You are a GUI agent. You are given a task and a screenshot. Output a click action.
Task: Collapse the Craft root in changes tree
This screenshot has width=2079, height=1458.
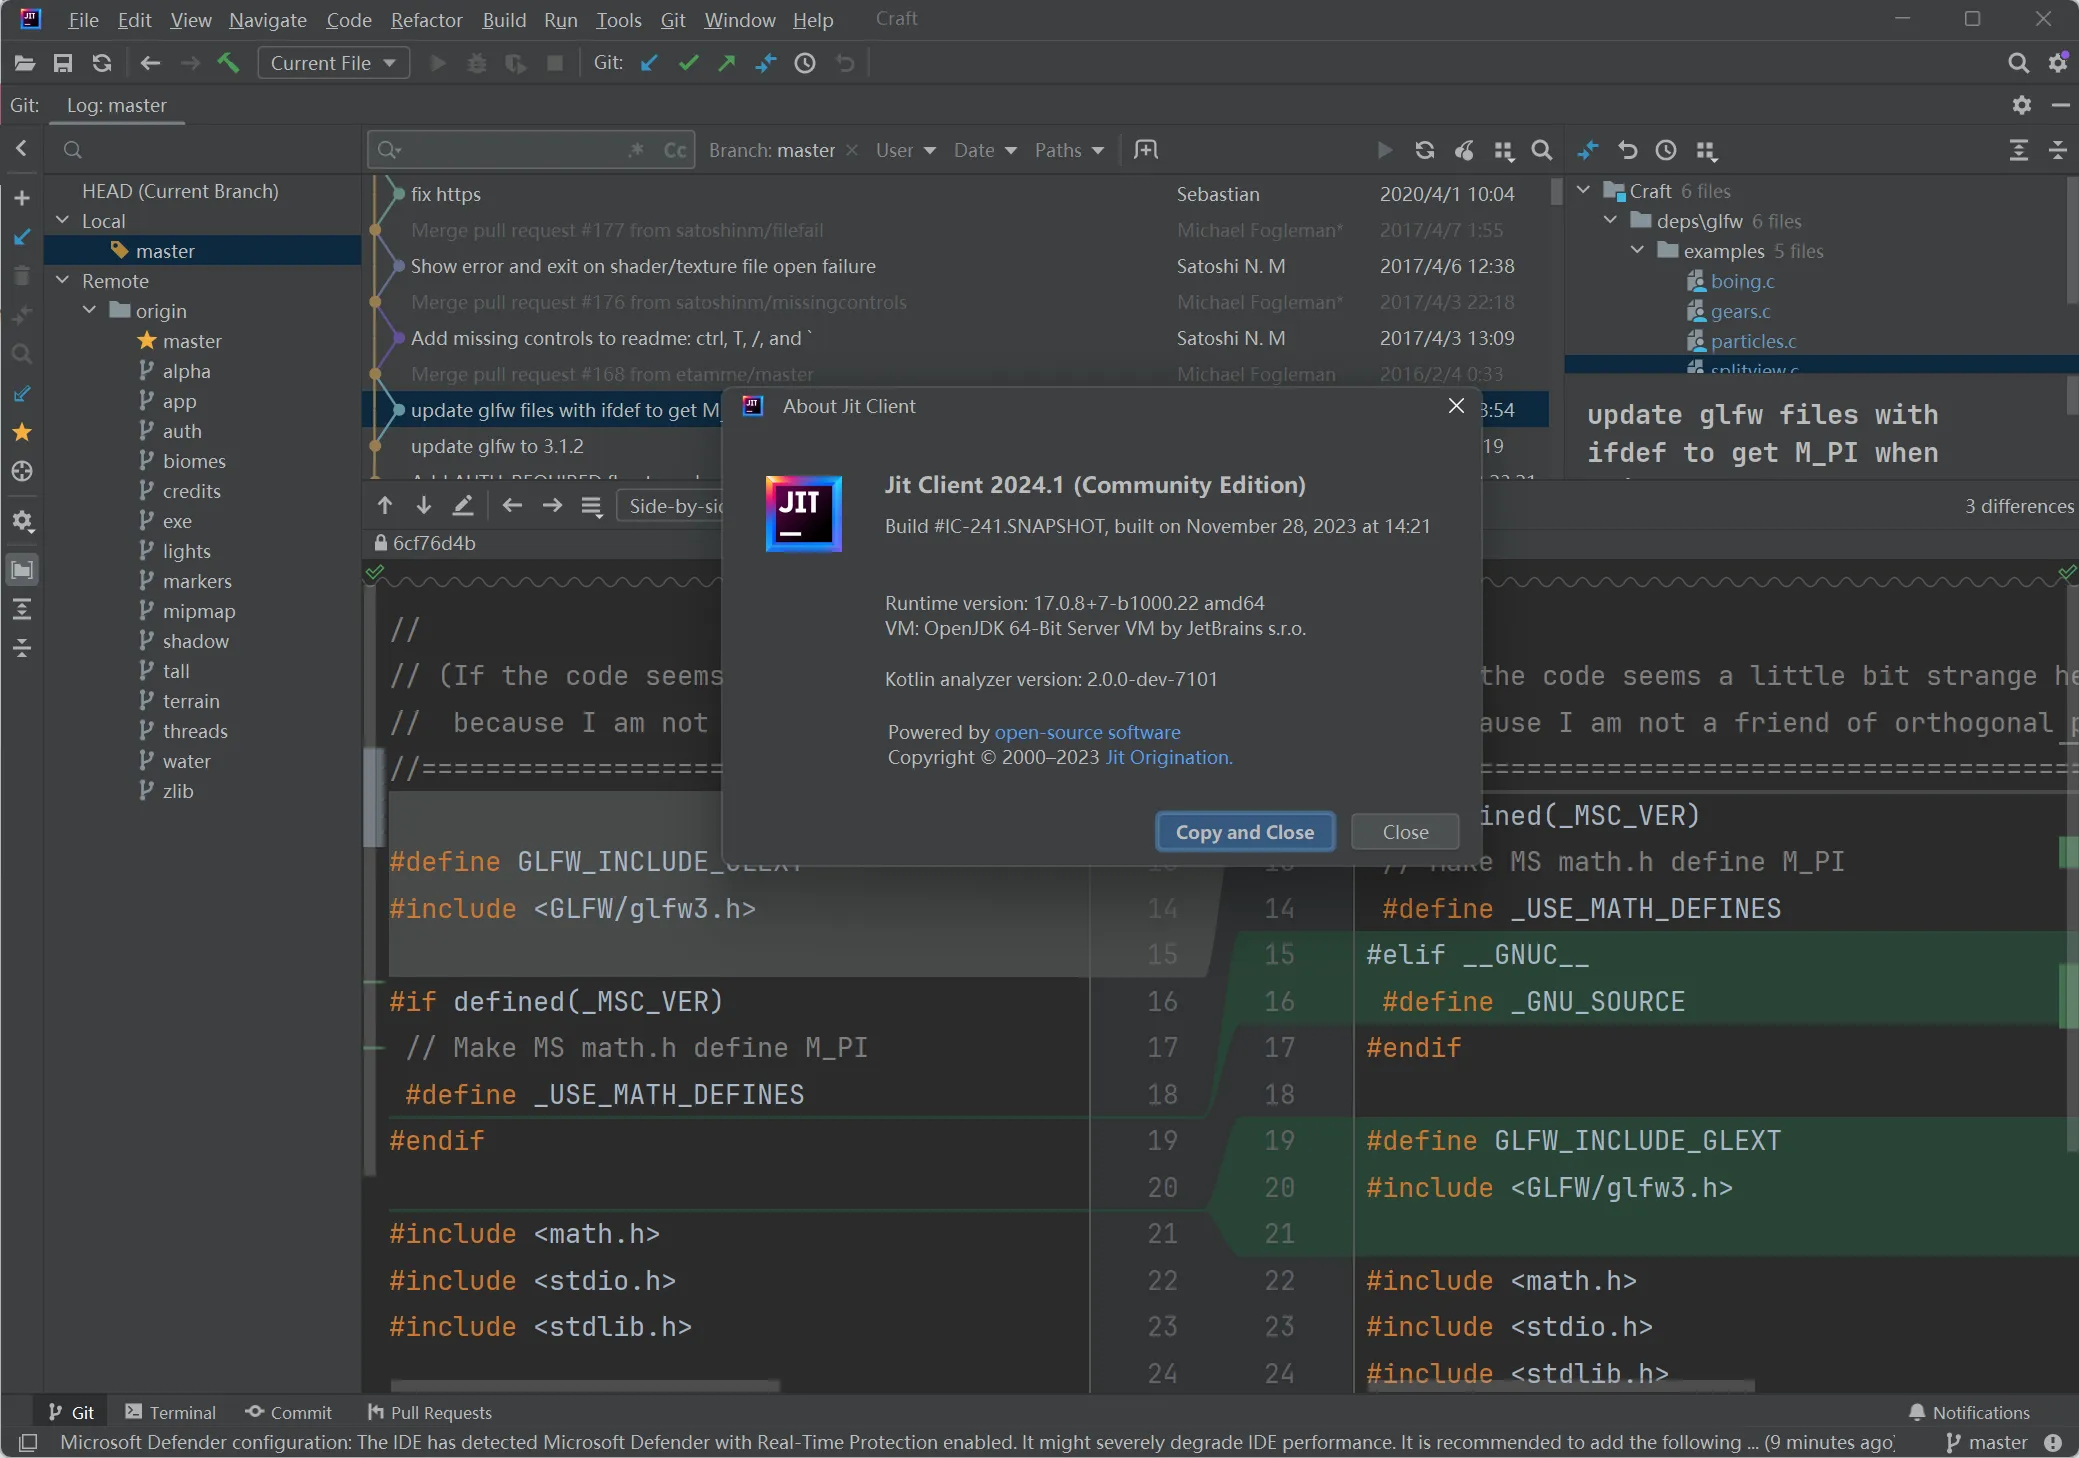pos(1583,190)
